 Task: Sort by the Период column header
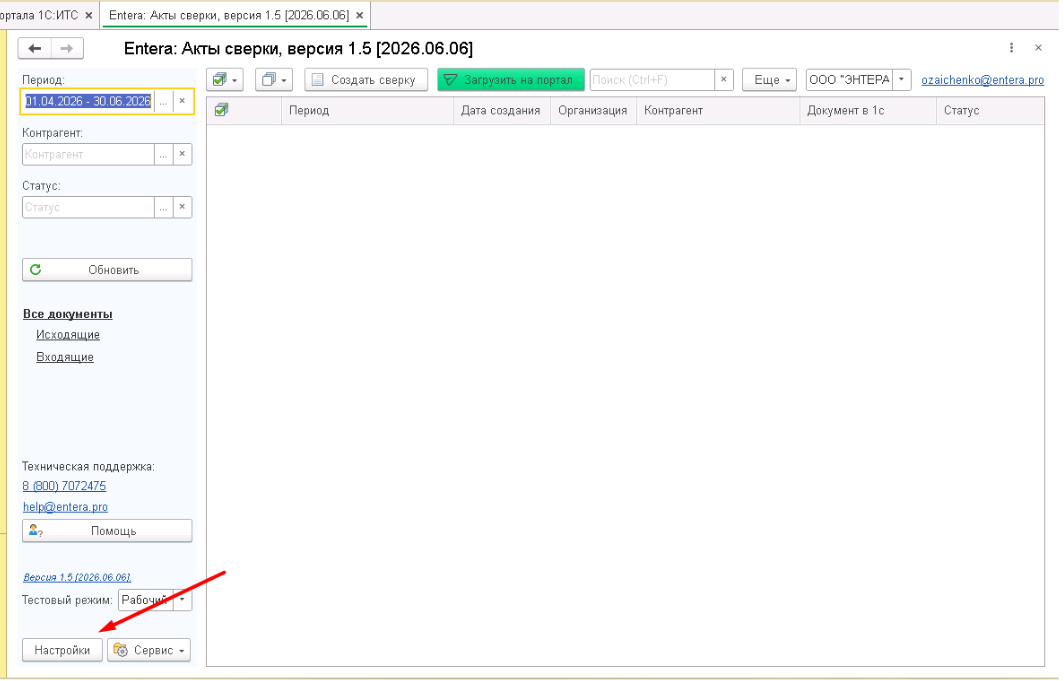point(367,111)
